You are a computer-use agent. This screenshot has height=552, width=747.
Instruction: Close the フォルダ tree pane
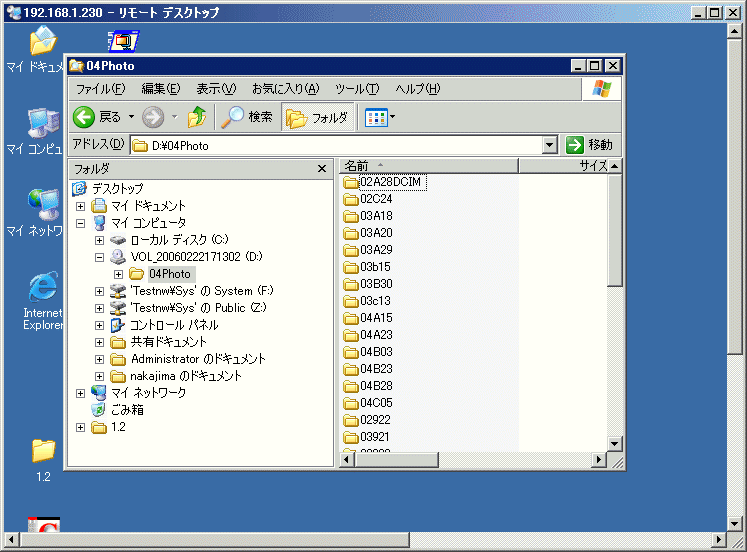click(x=322, y=169)
